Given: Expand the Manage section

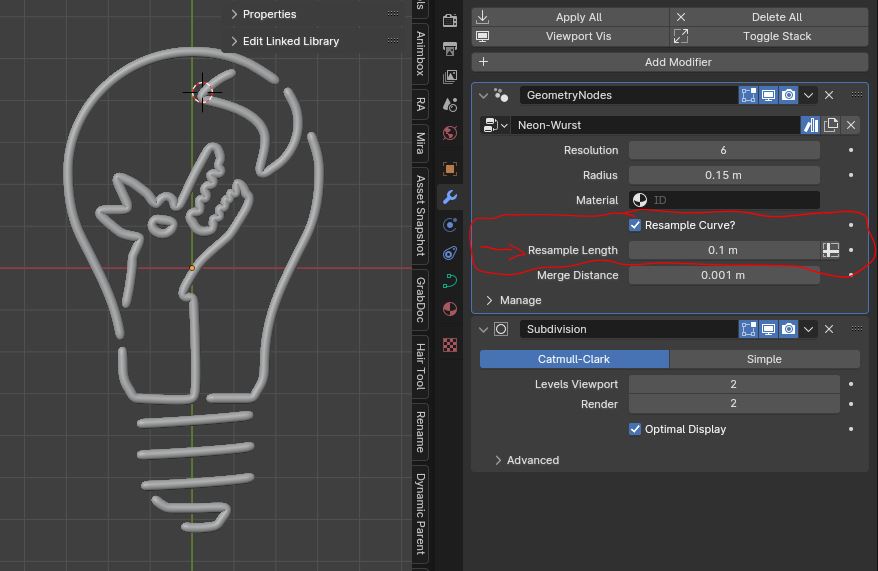Looking at the screenshot, I should coord(490,300).
